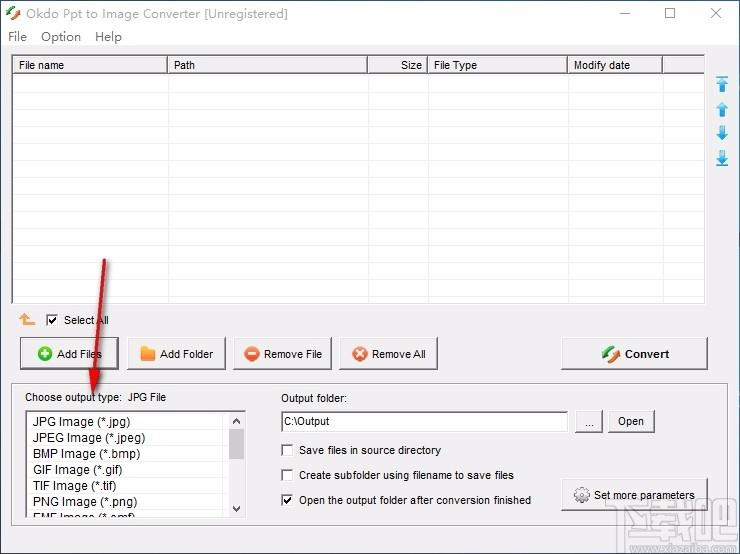The height and width of the screenshot is (554, 740).
Task: Open Set more parameters gear button
Action: click(x=634, y=495)
